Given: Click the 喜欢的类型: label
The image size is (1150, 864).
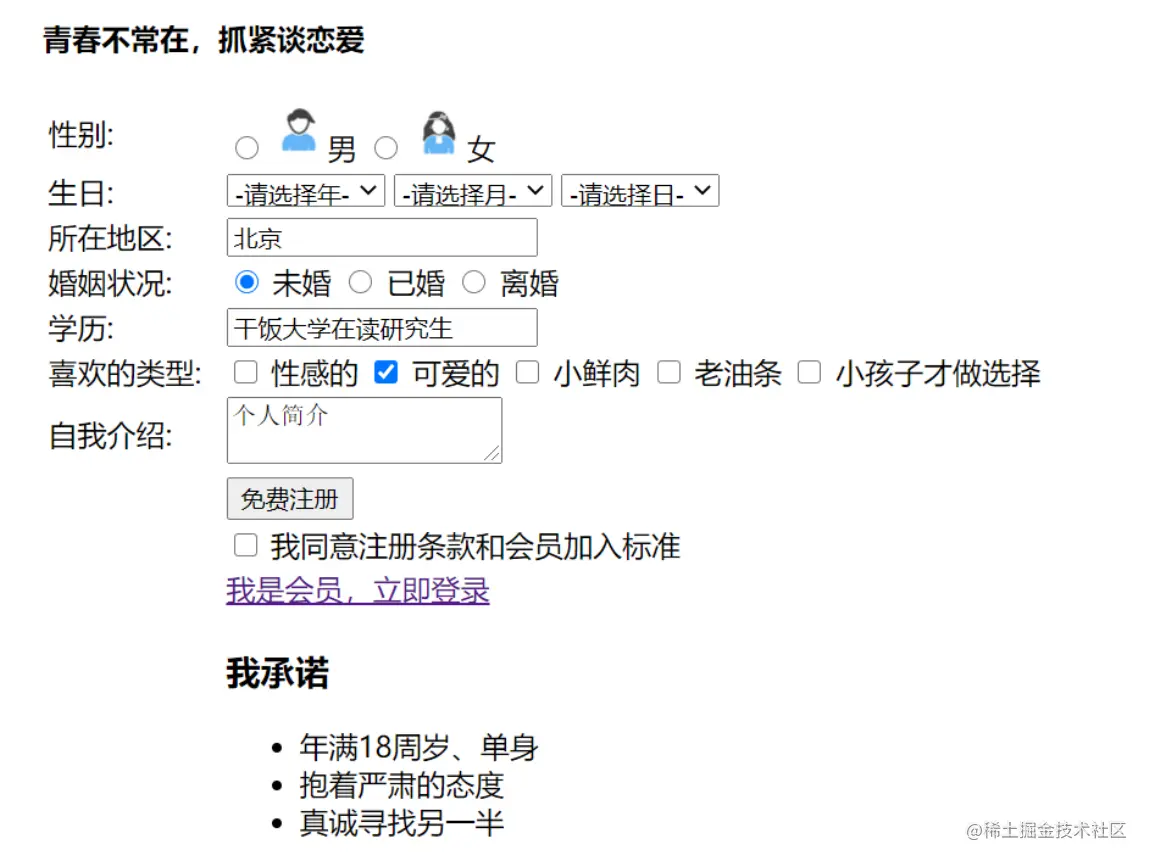Looking at the screenshot, I should click(125, 374).
